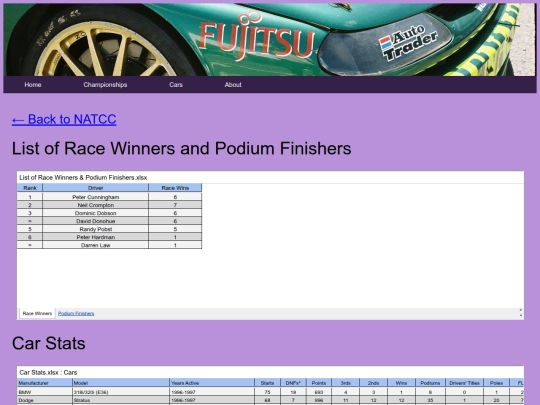This screenshot has width=540, height=405.
Task: Select the Dominic Dobson cell
Action: (95, 213)
